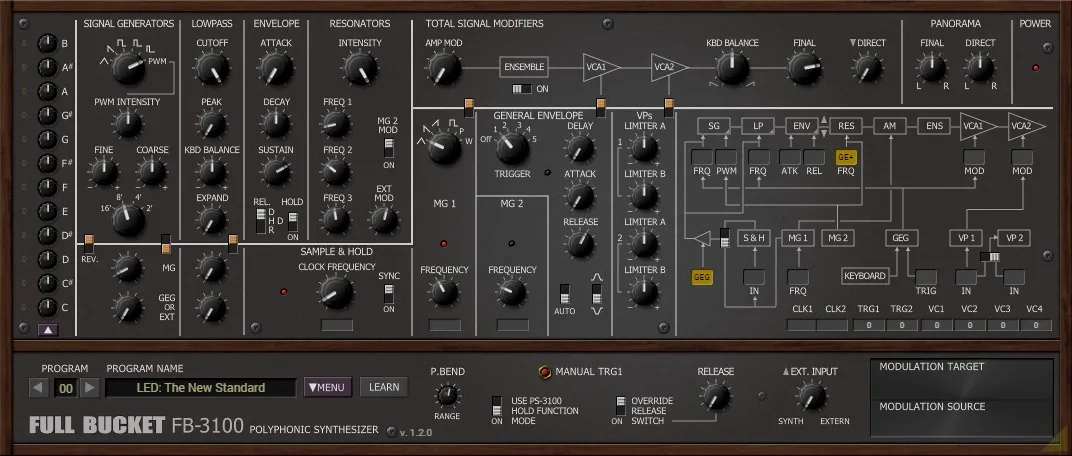Toggle the envelope HOLD switch
This screenshot has height=456, width=1072.
[x=292, y=222]
